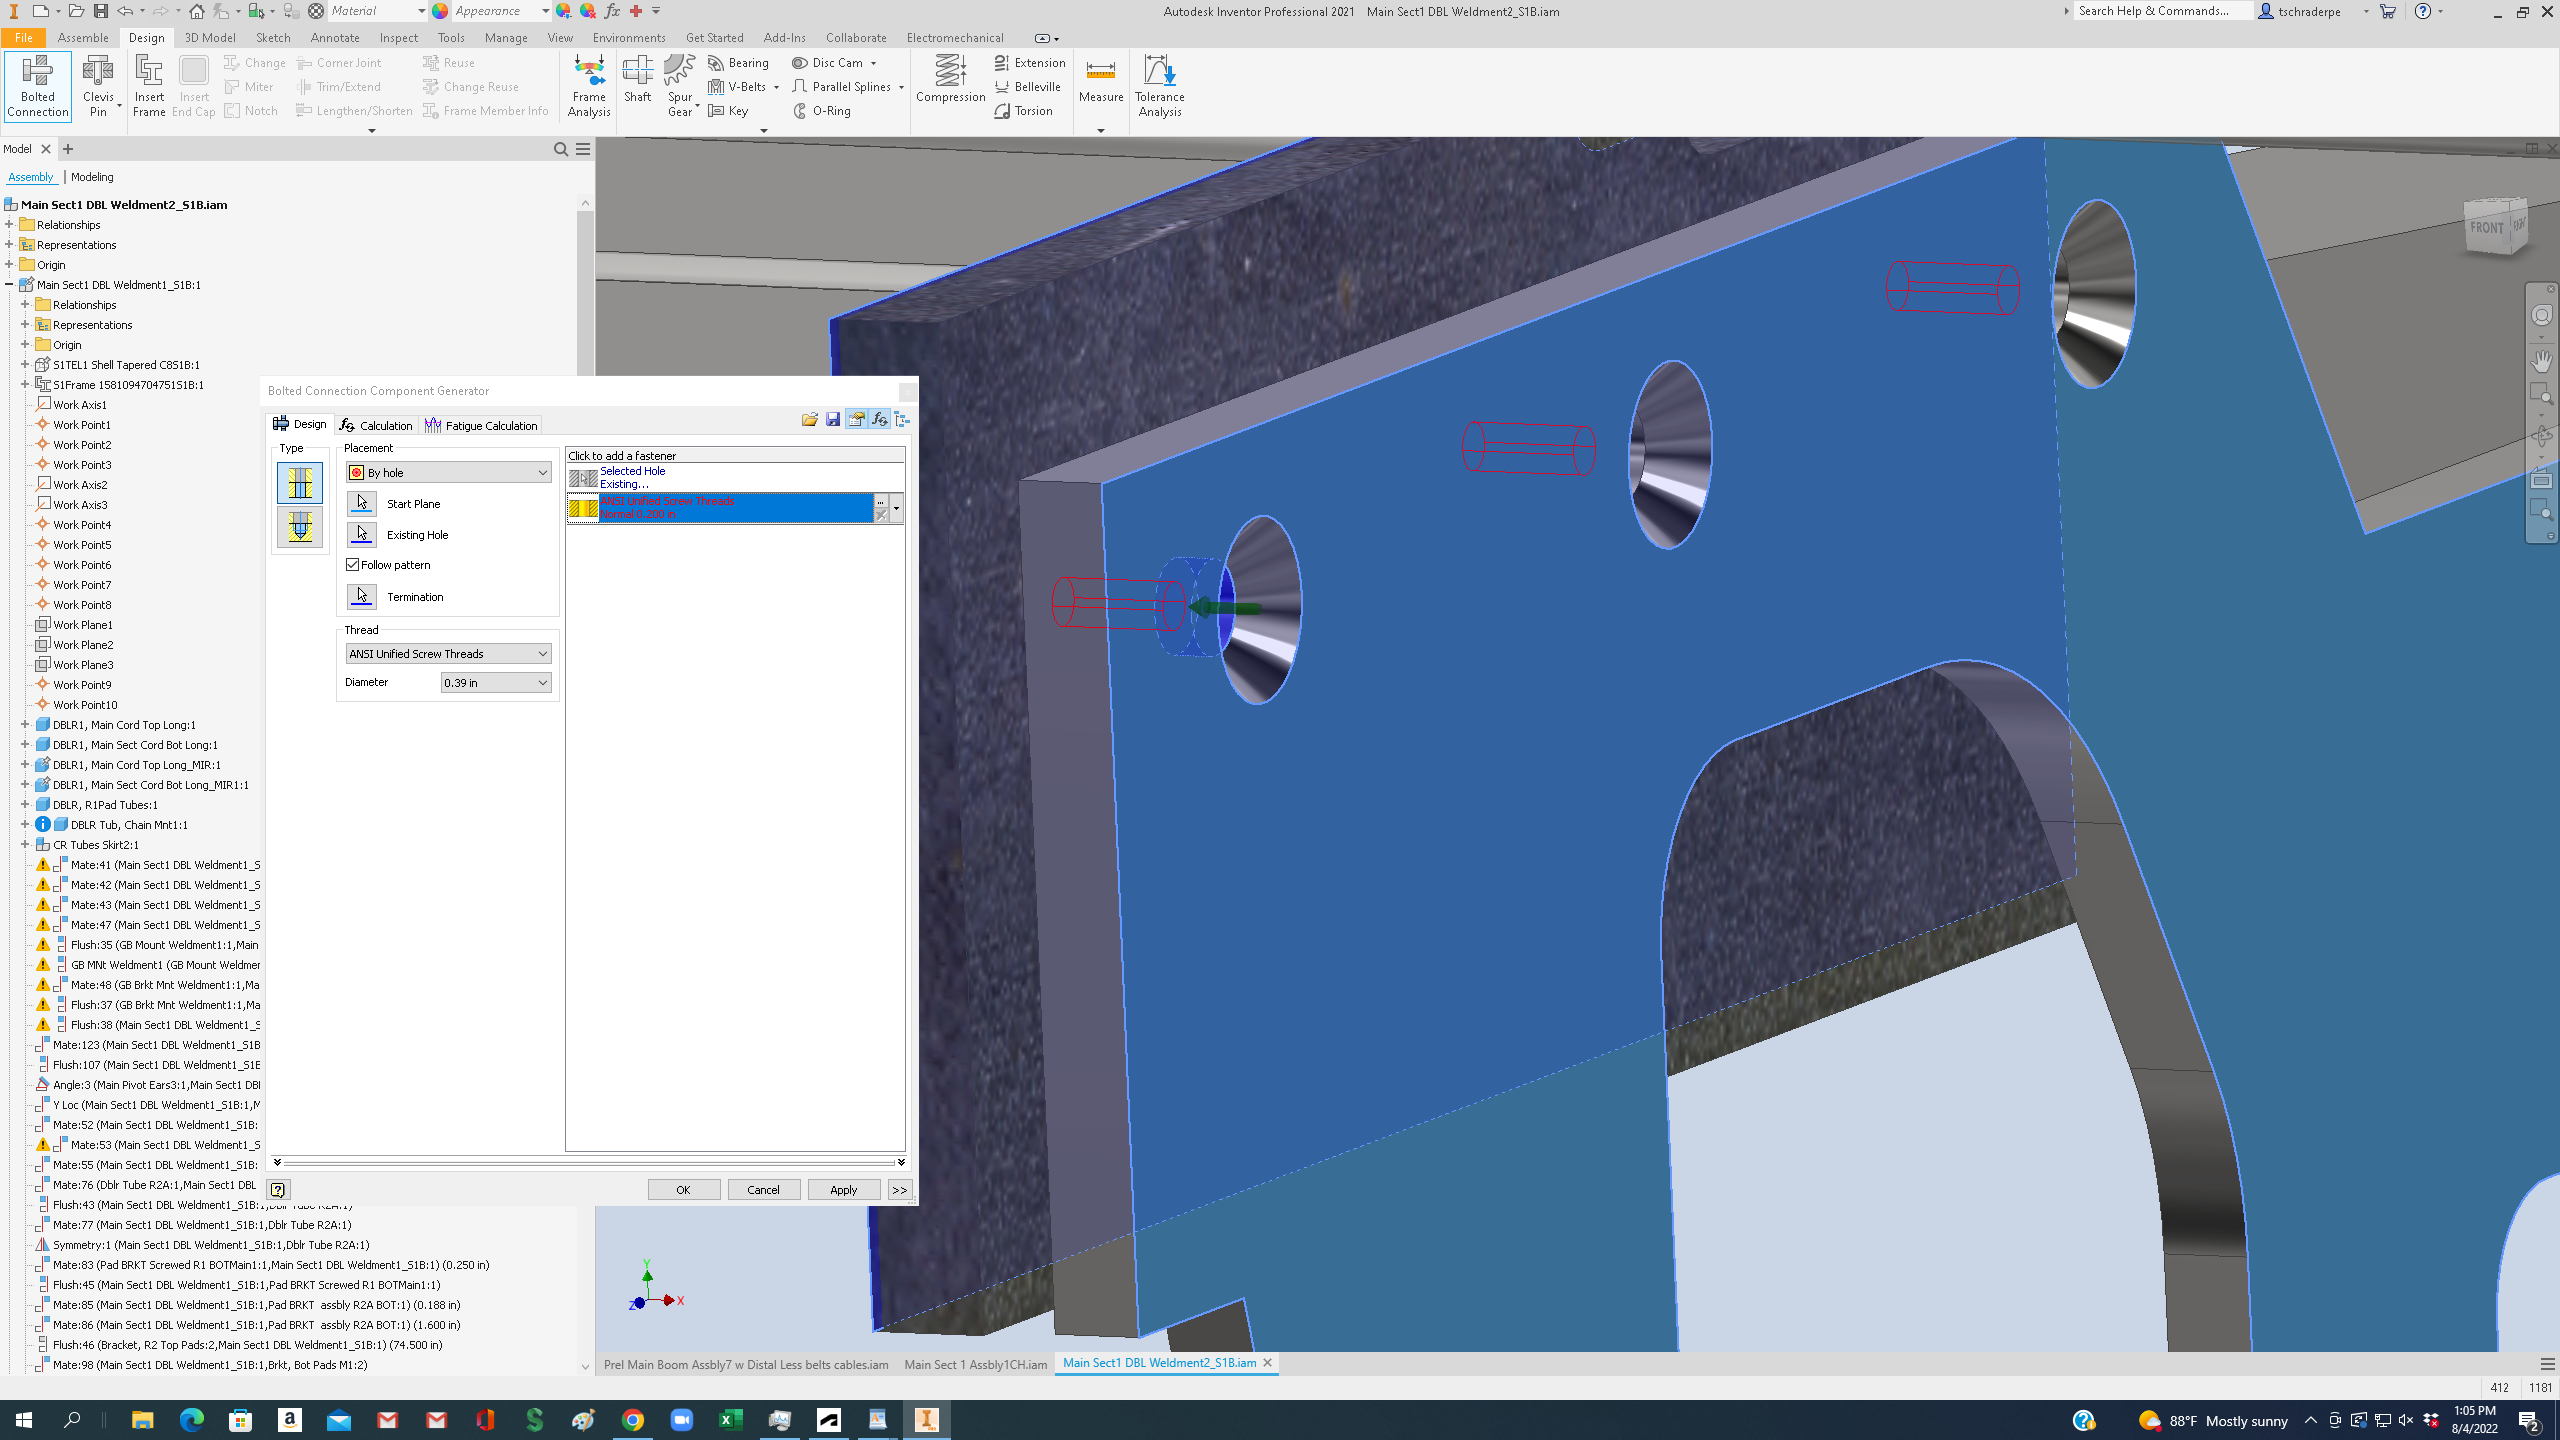Viewport: 2560px width, 1440px height.
Task: Click the Apply button
Action: (843, 1190)
